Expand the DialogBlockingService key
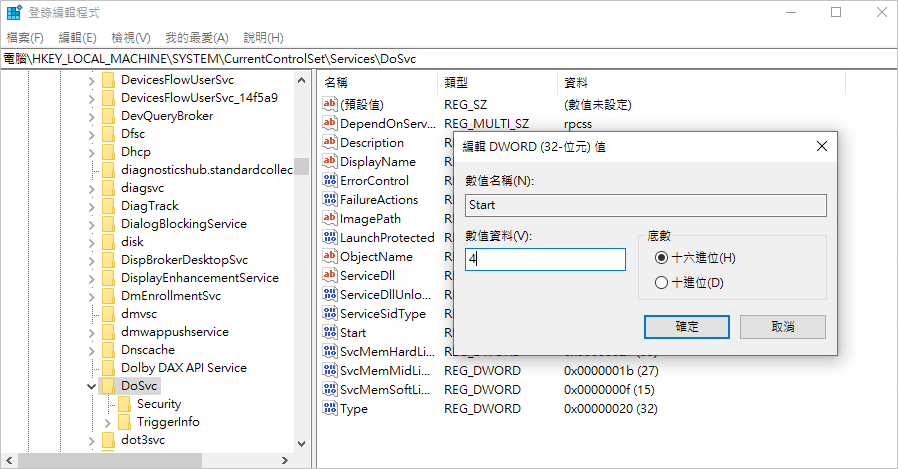The image size is (898, 469). click(92, 224)
